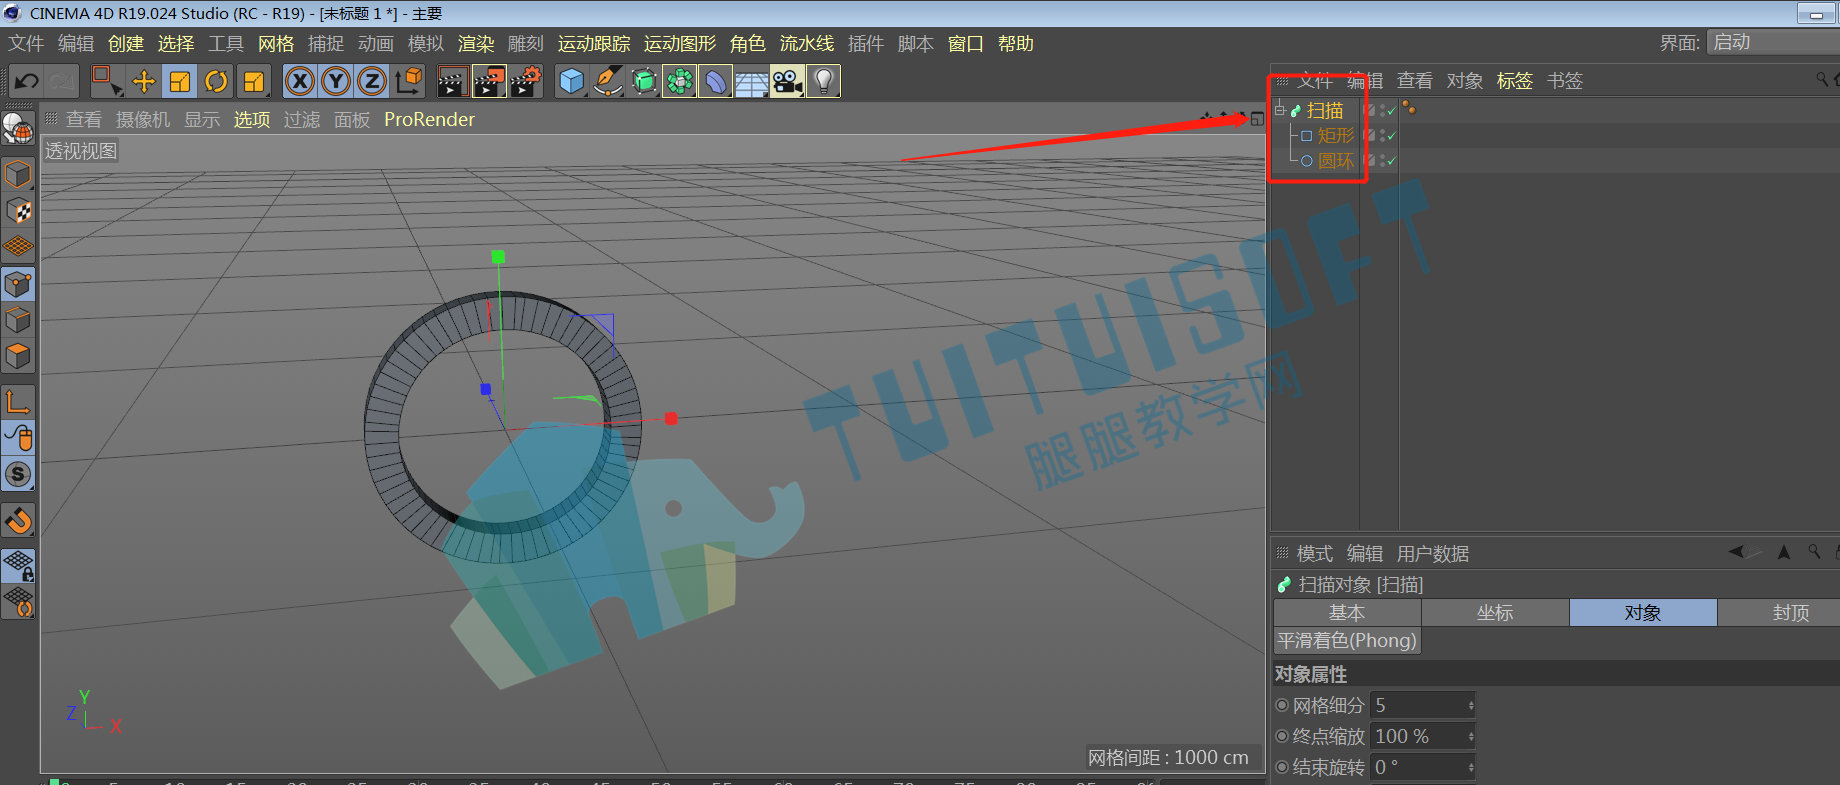Add a Camera object
Viewport: 1840px width, 785px height.
[x=787, y=82]
